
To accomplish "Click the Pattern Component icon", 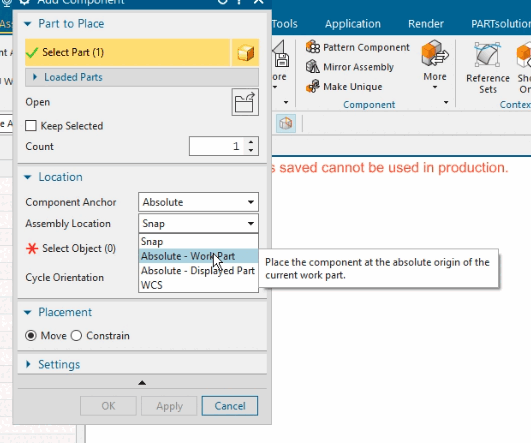I will tap(313, 47).
